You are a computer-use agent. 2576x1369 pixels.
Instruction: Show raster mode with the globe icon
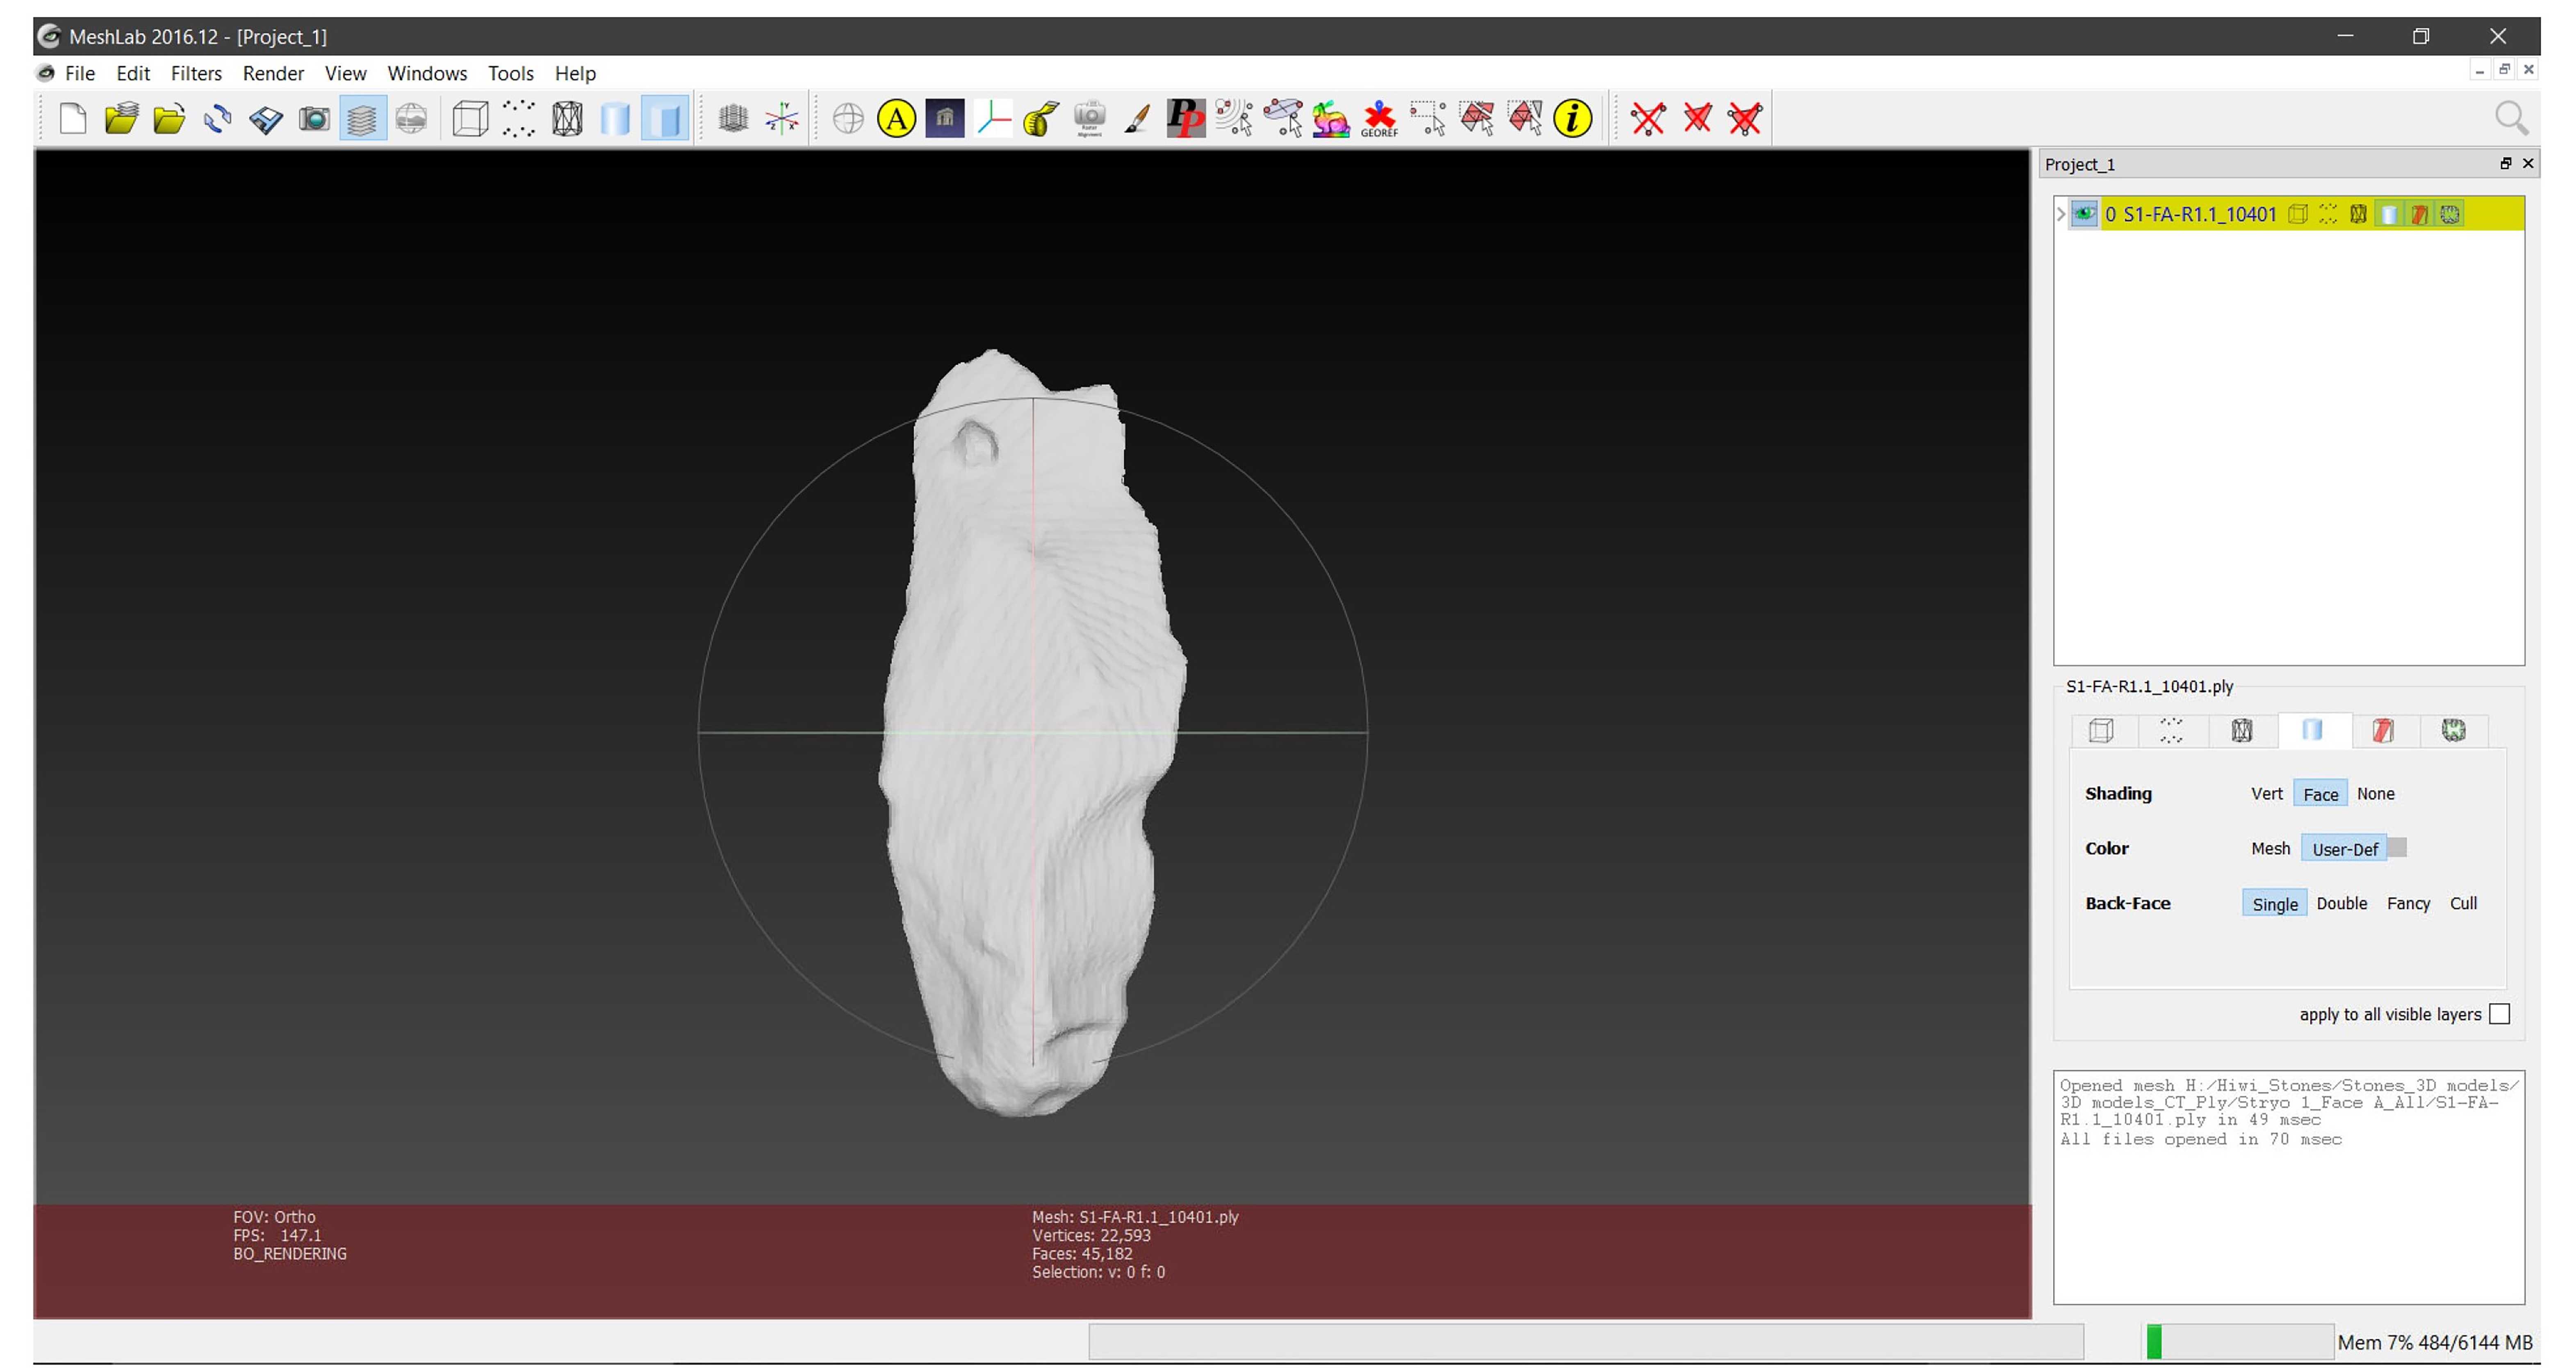[411, 119]
